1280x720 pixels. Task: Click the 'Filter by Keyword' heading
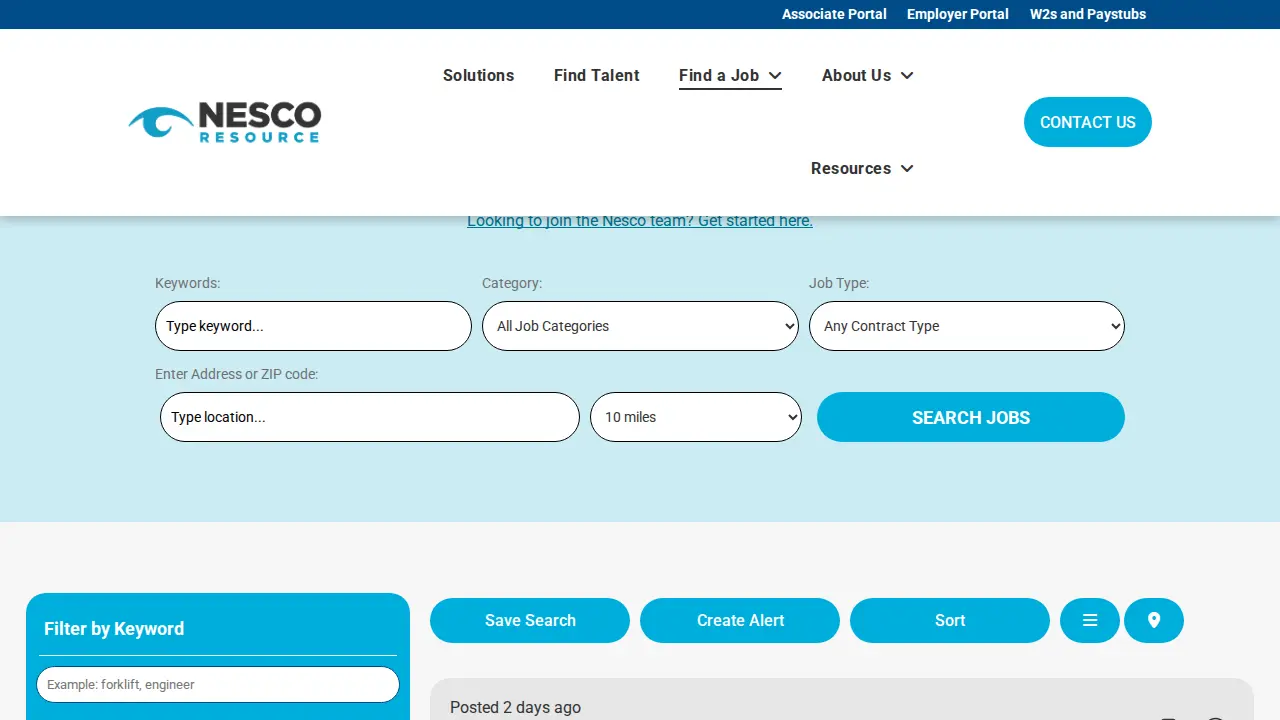pyautogui.click(x=114, y=629)
